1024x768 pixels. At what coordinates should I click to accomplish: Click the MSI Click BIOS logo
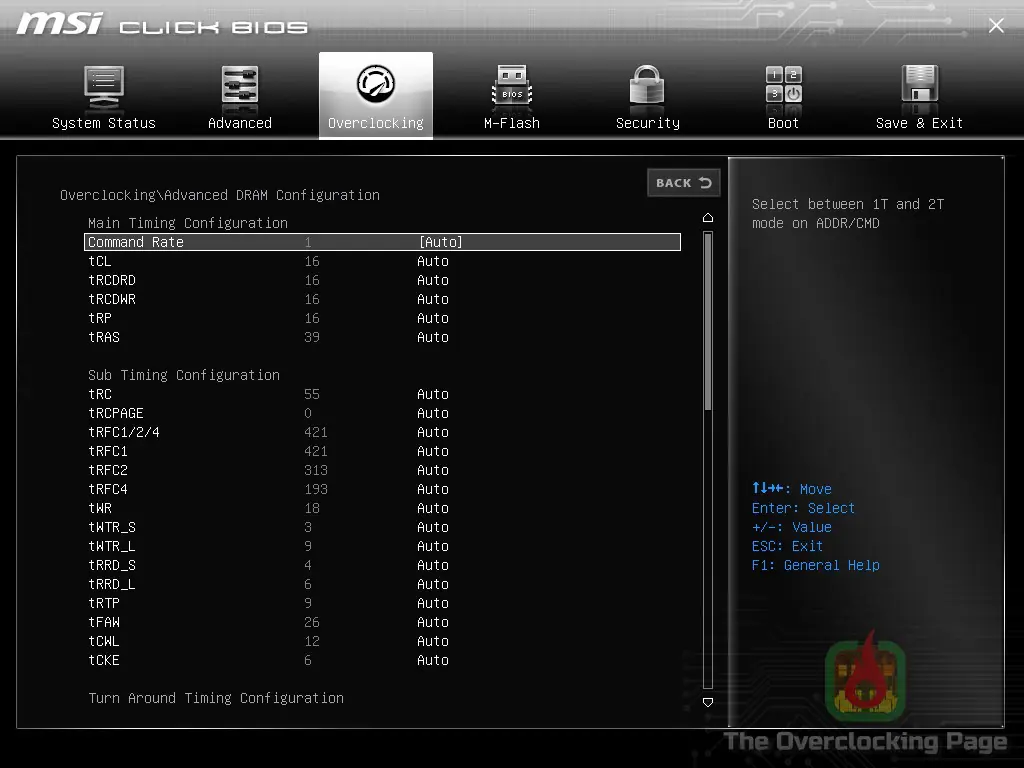[162, 24]
